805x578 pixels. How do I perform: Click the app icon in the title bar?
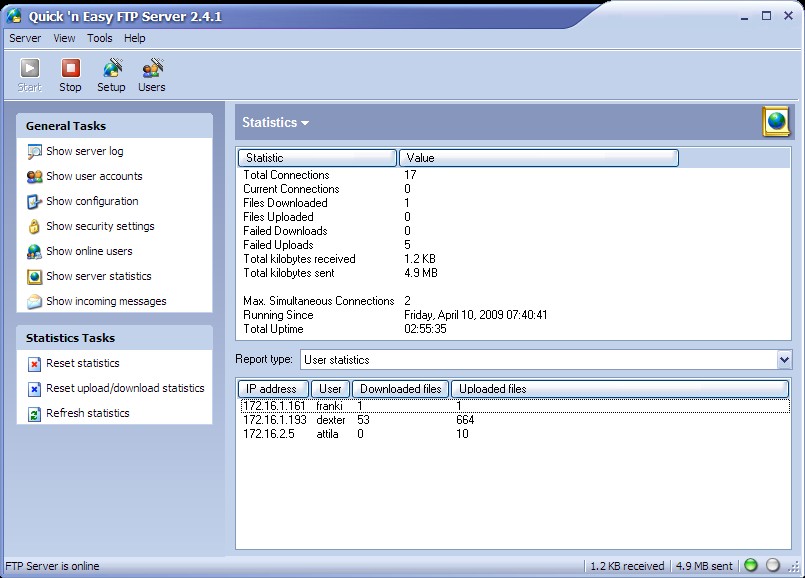coord(14,16)
